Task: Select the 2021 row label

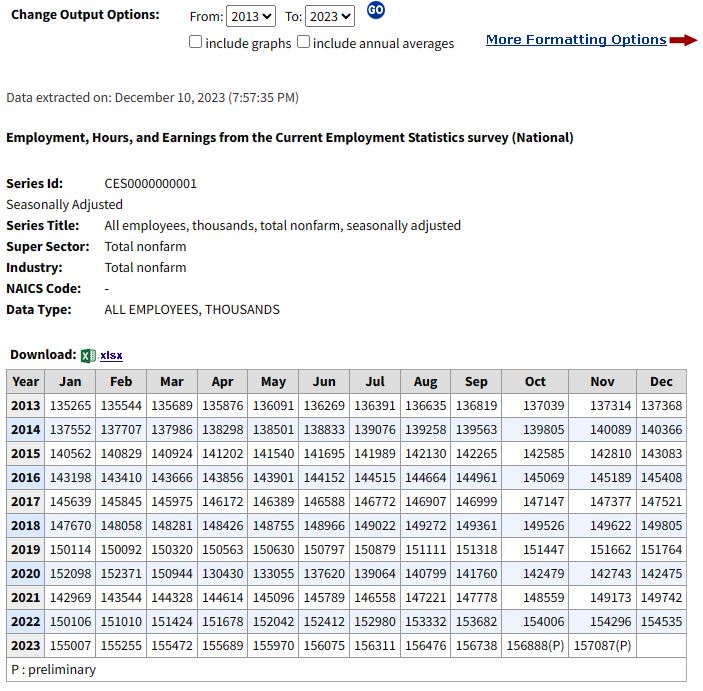Action: (26, 597)
